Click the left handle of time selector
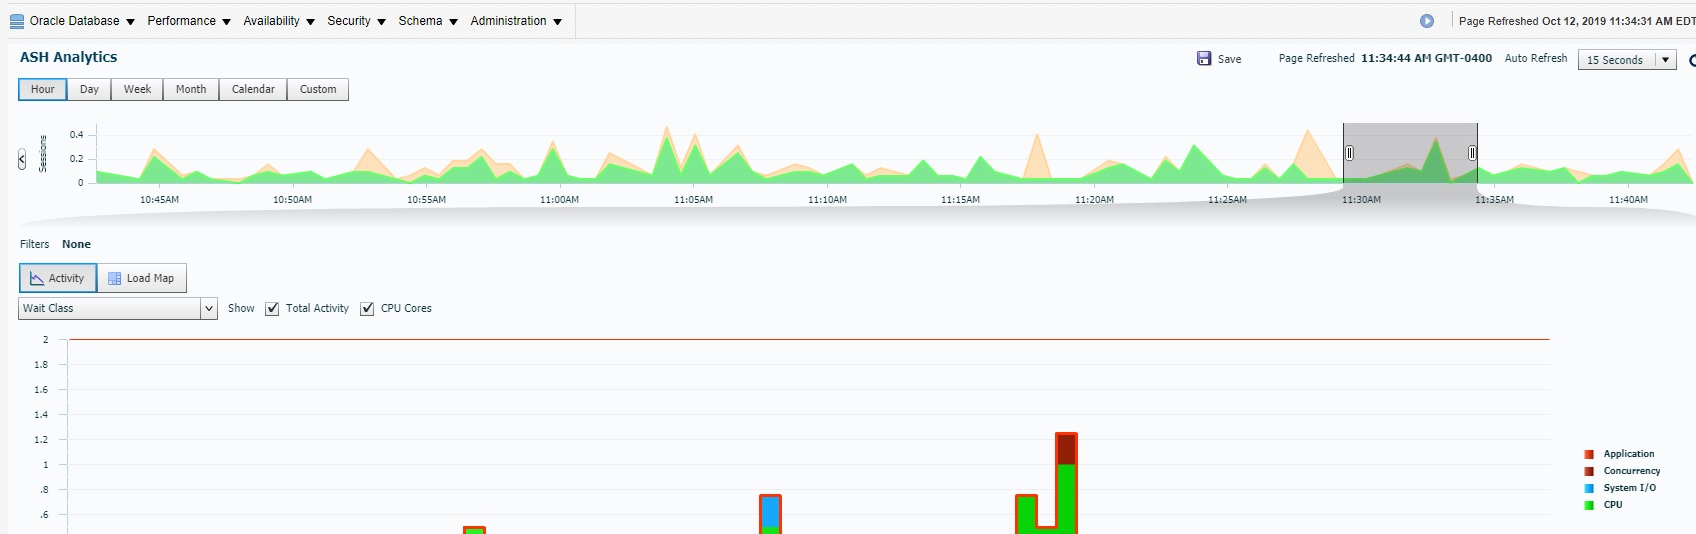The width and height of the screenshot is (1696, 534). pyautogui.click(x=1349, y=153)
